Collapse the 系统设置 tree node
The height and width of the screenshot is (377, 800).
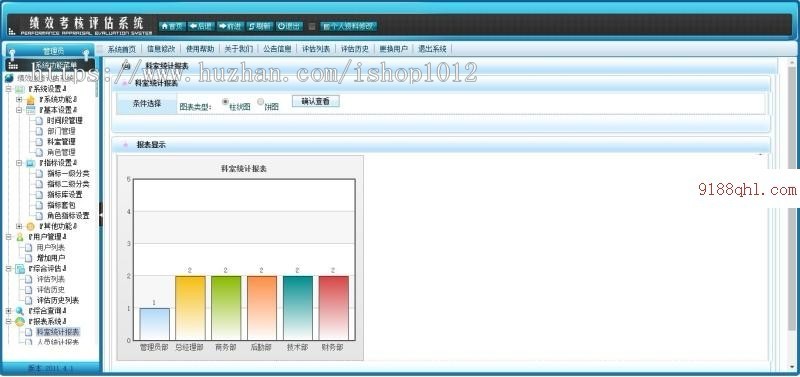tap(9, 89)
